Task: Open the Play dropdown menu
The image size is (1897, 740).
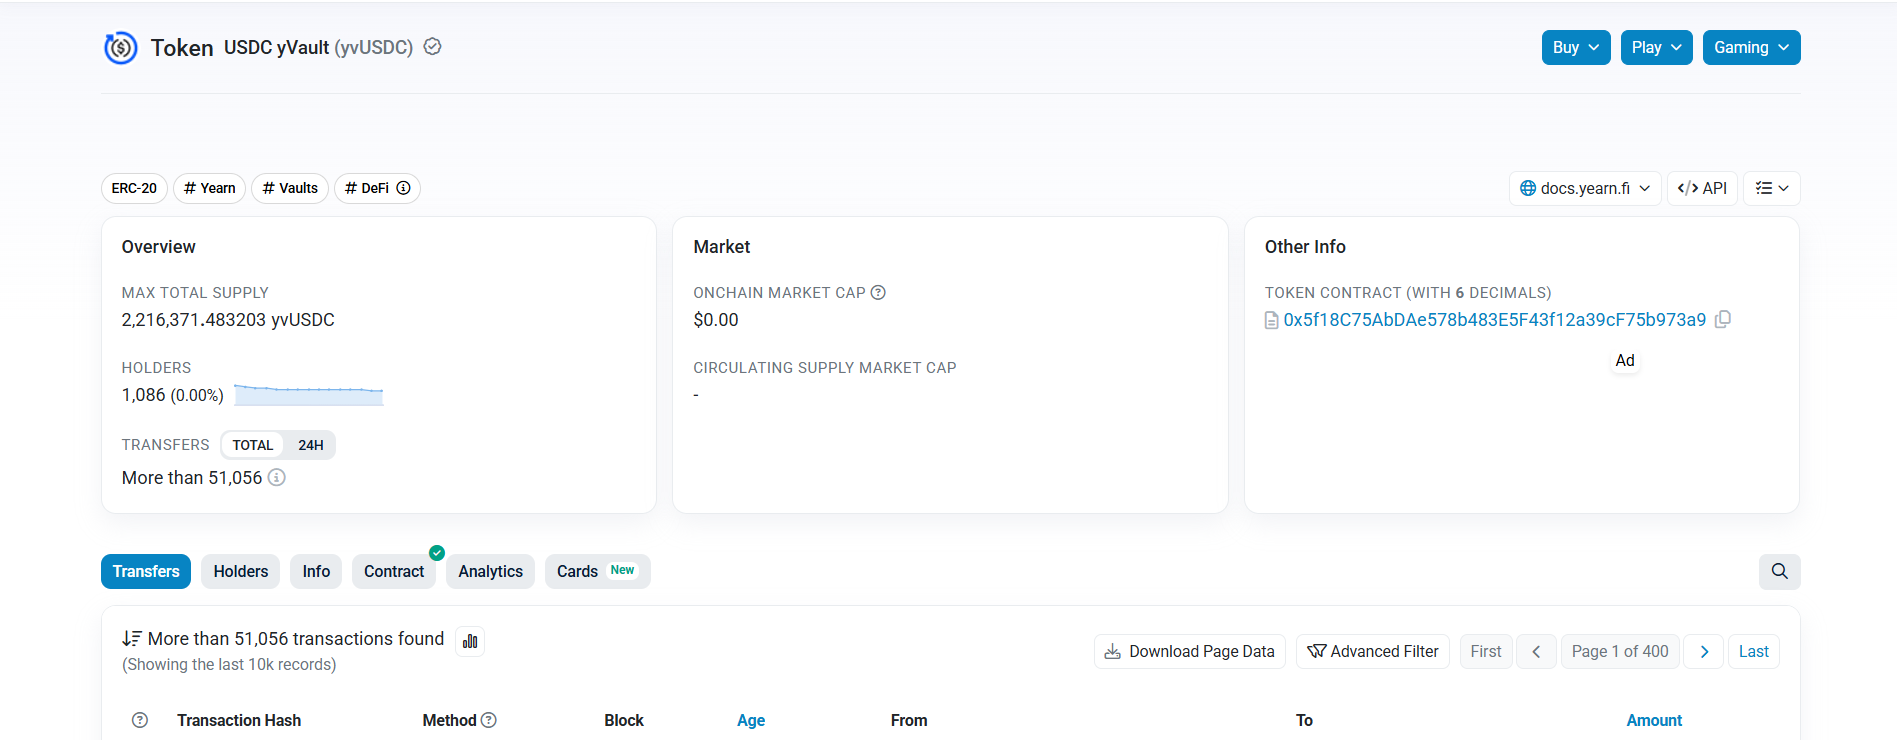Action: pos(1656,47)
